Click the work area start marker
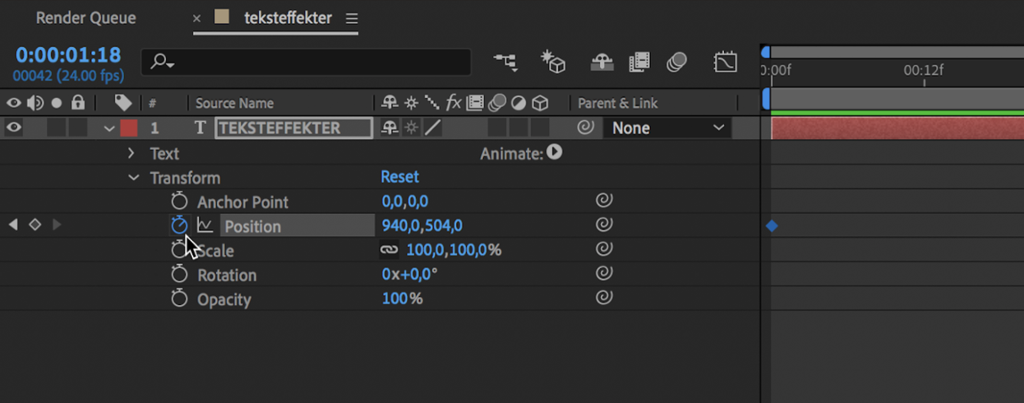This screenshot has width=1024, height=403. pyautogui.click(x=766, y=99)
